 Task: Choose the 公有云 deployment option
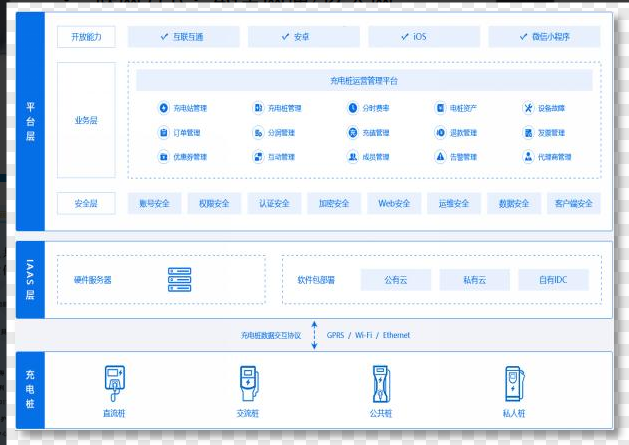click(396, 280)
